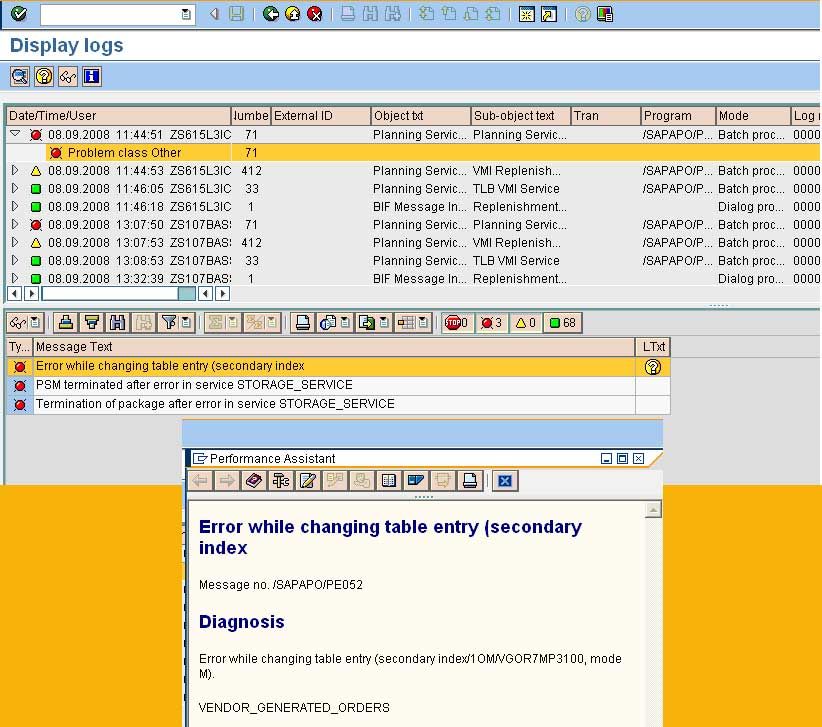Print the Performance Assistant document
Image resolution: width=822 pixels, height=727 pixels.
[x=470, y=481]
